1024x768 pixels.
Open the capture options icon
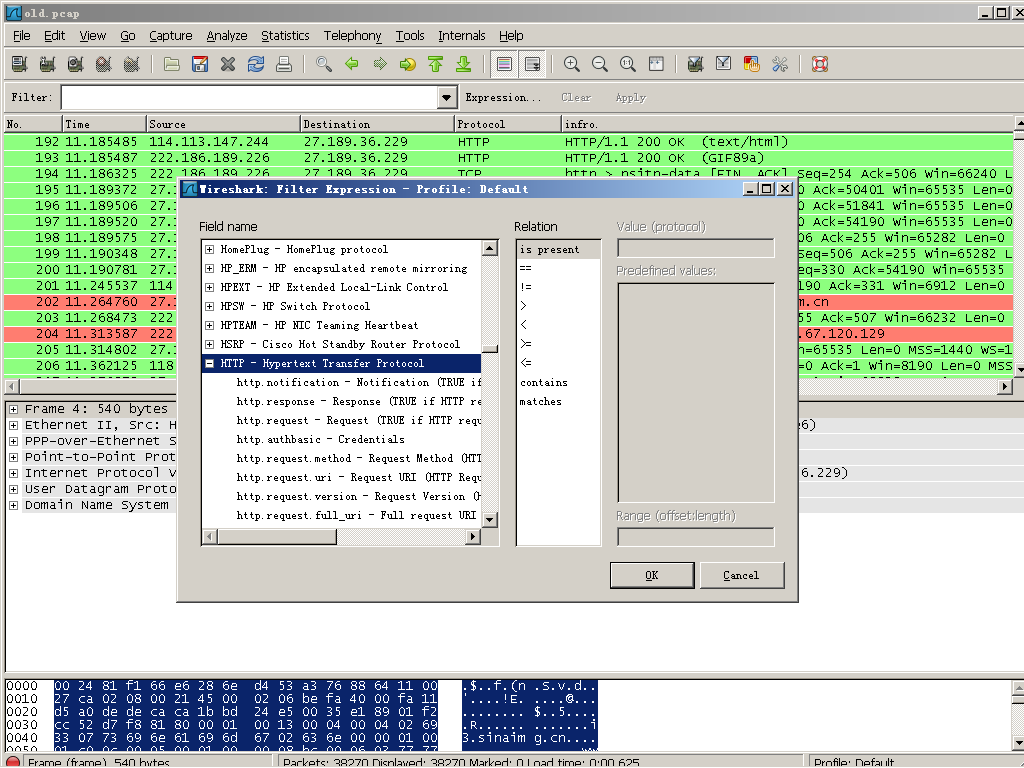47,64
